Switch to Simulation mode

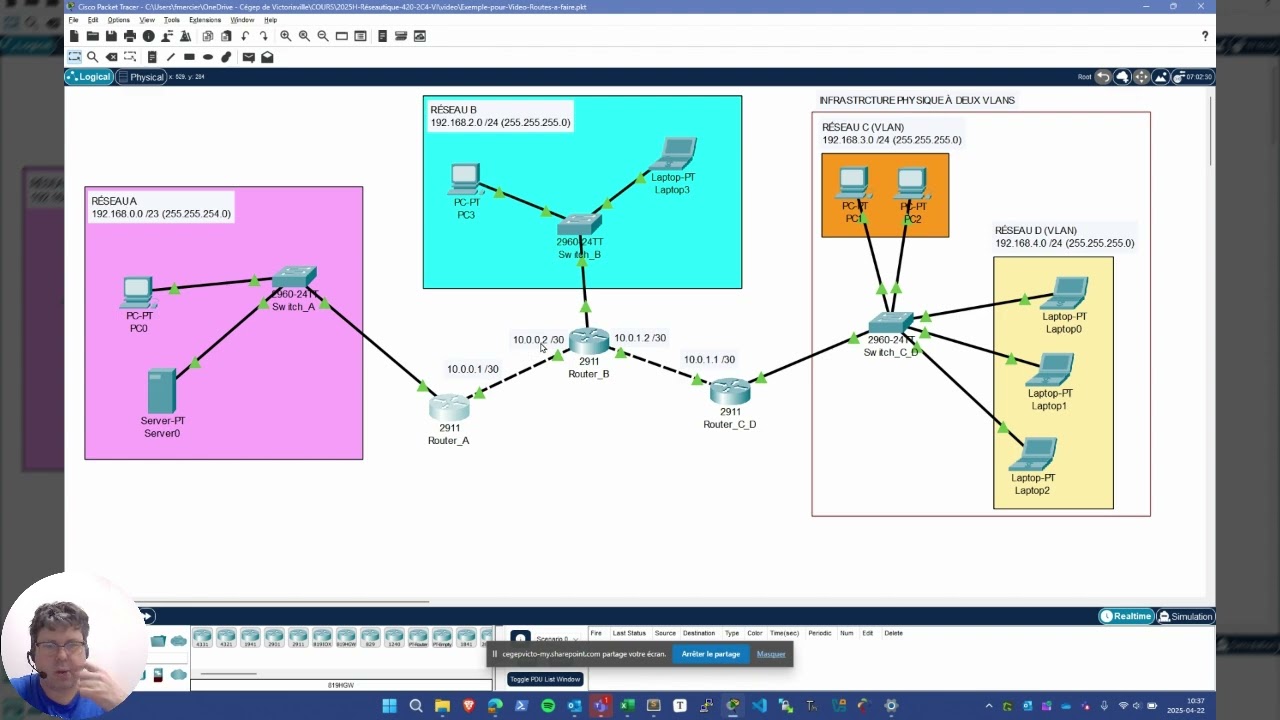(1185, 616)
